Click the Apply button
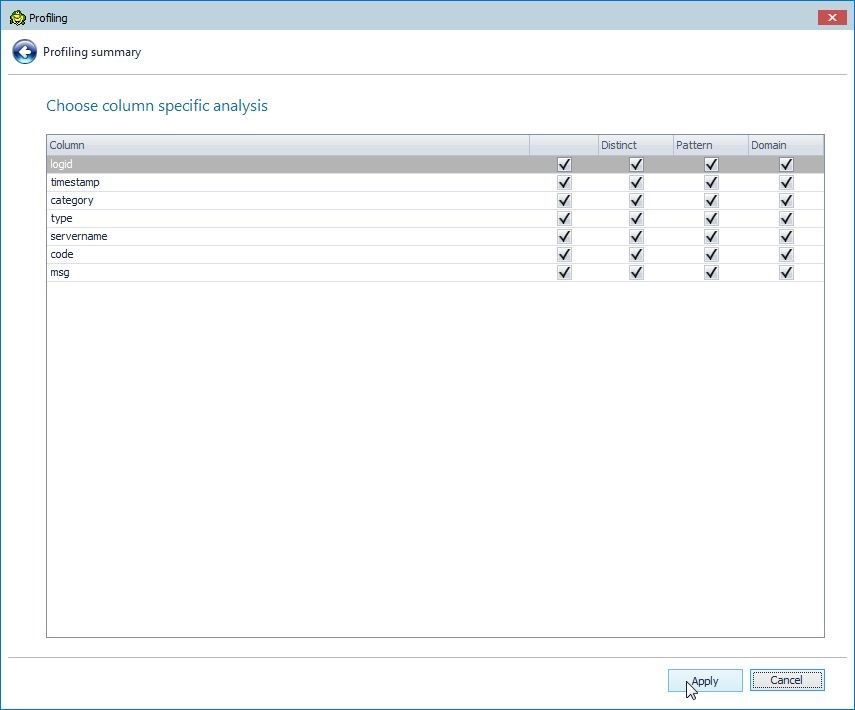Screen dimensions: 855x710 [x=705, y=681]
